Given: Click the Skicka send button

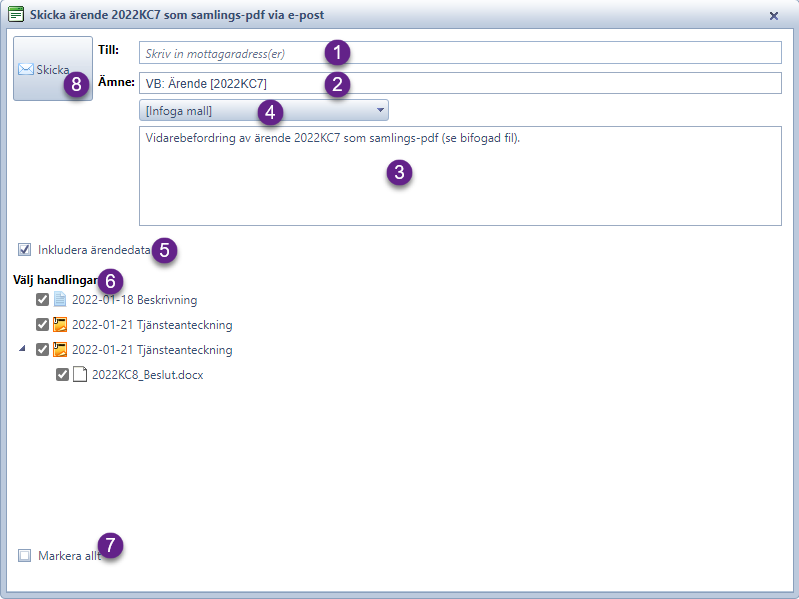Looking at the screenshot, I should pyautogui.click(x=52, y=68).
